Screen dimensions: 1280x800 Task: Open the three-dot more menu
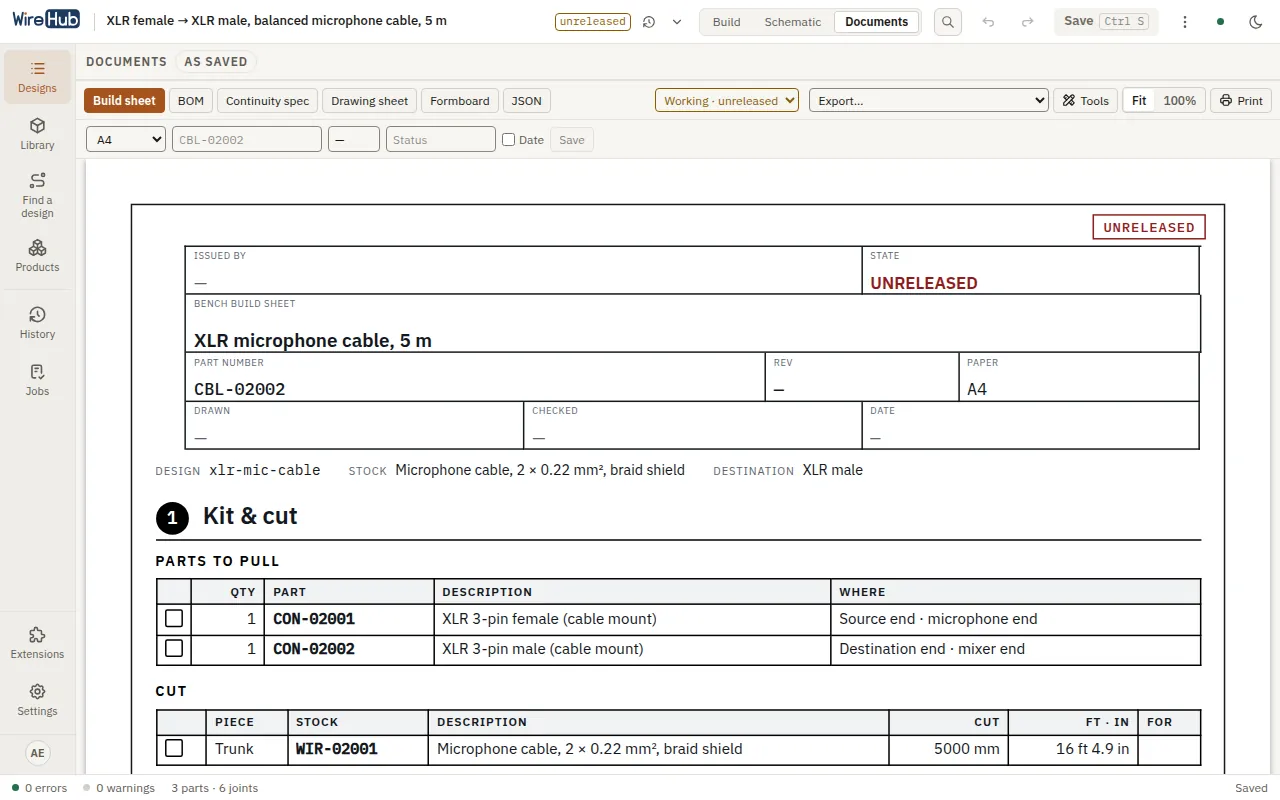pos(1185,22)
